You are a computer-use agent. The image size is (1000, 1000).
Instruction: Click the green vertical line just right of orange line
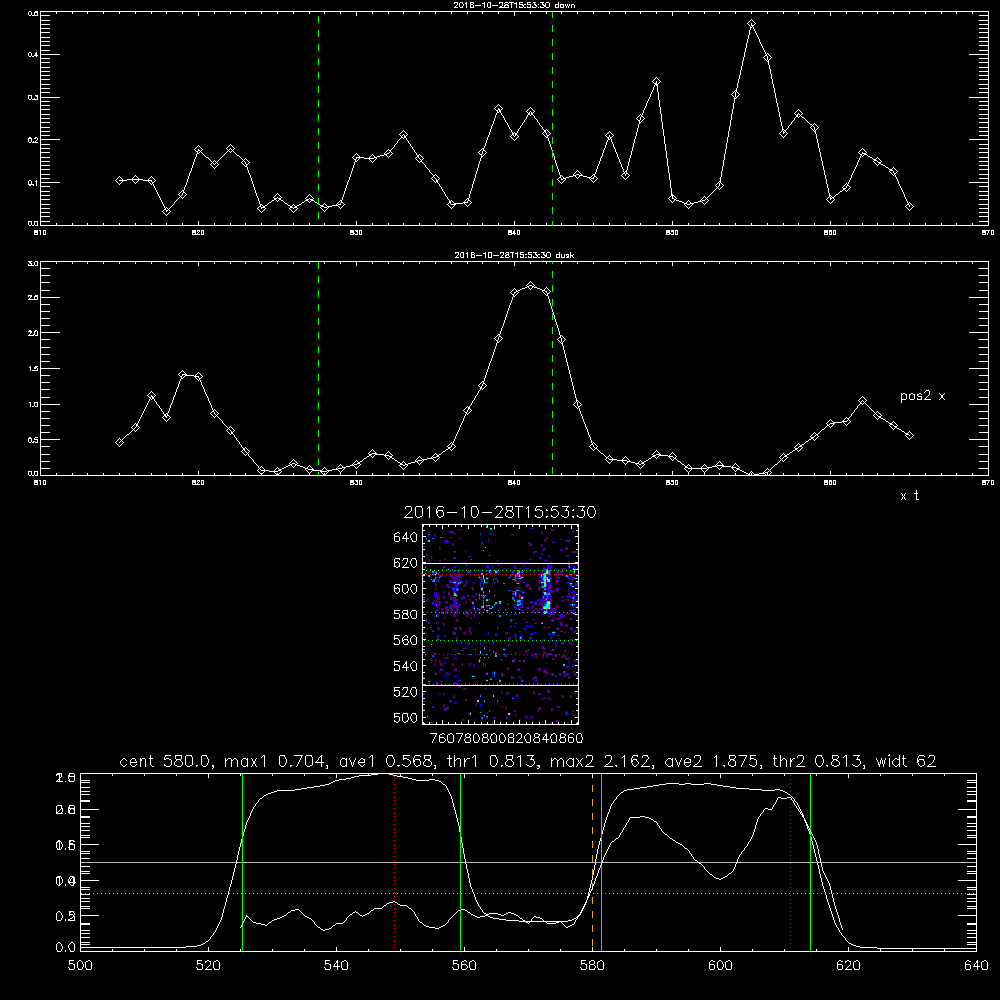point(601,861)
